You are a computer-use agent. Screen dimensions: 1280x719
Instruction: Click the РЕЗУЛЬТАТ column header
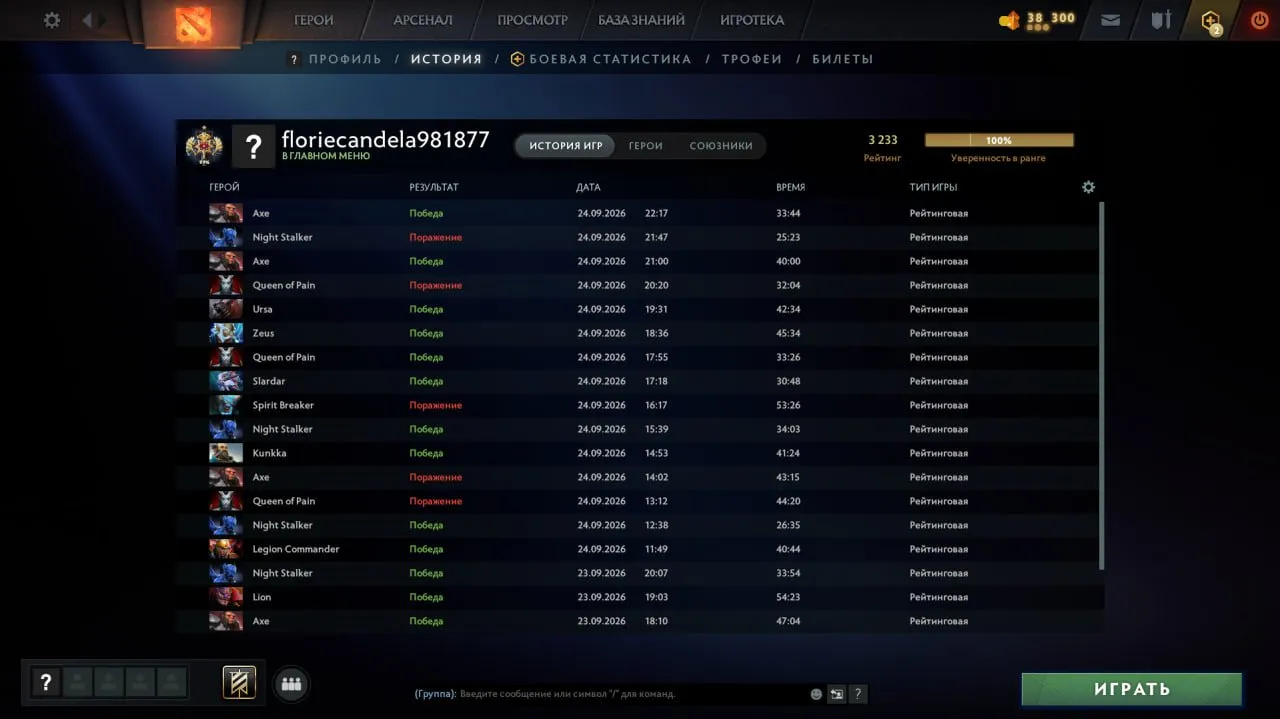point(434,187)
